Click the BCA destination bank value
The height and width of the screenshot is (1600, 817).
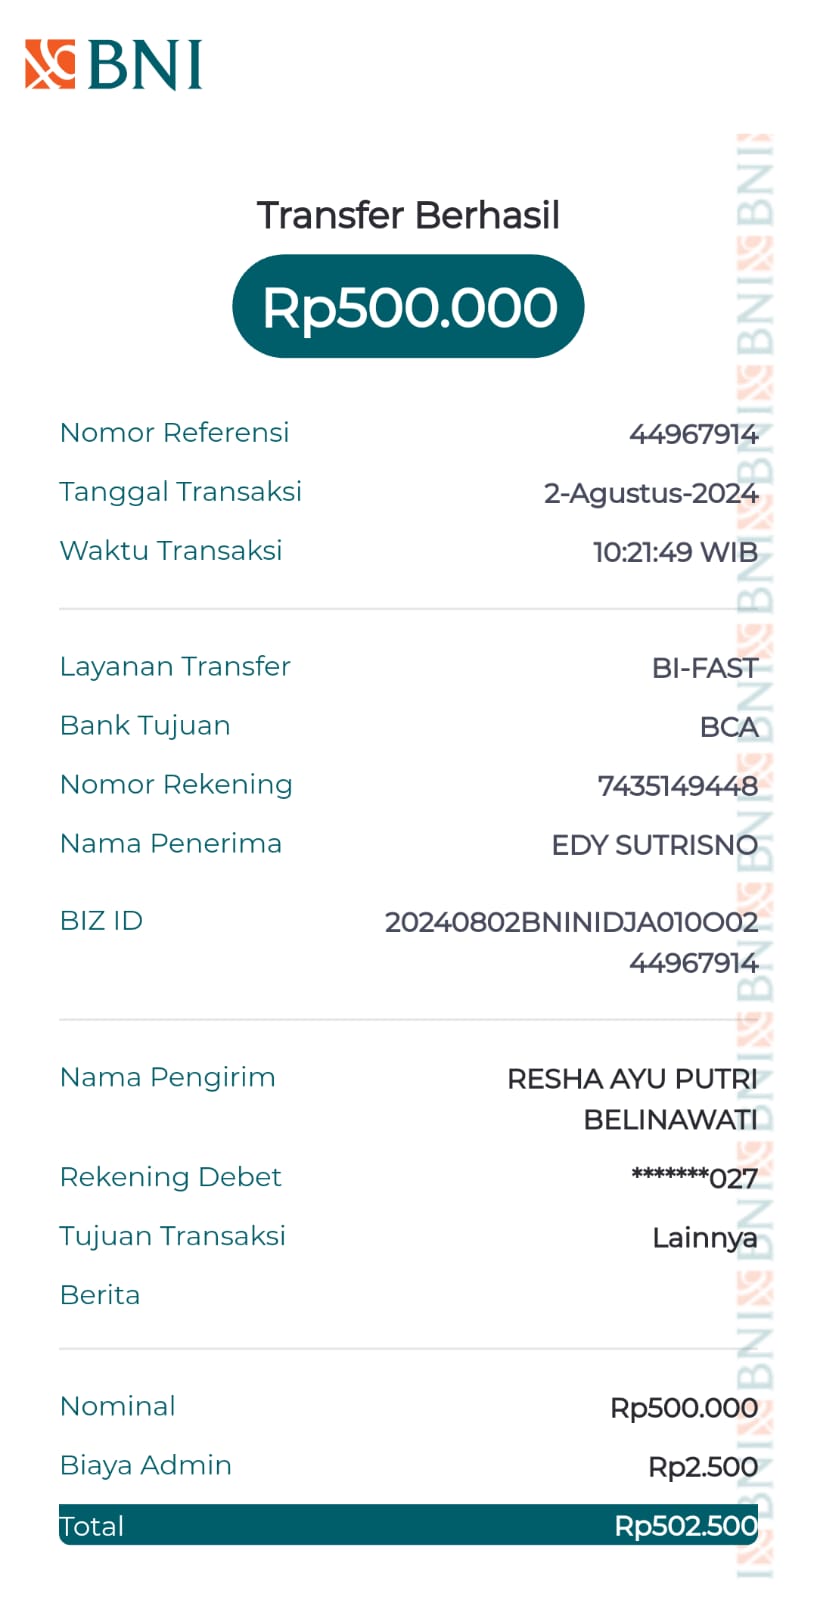click(728, 727)
